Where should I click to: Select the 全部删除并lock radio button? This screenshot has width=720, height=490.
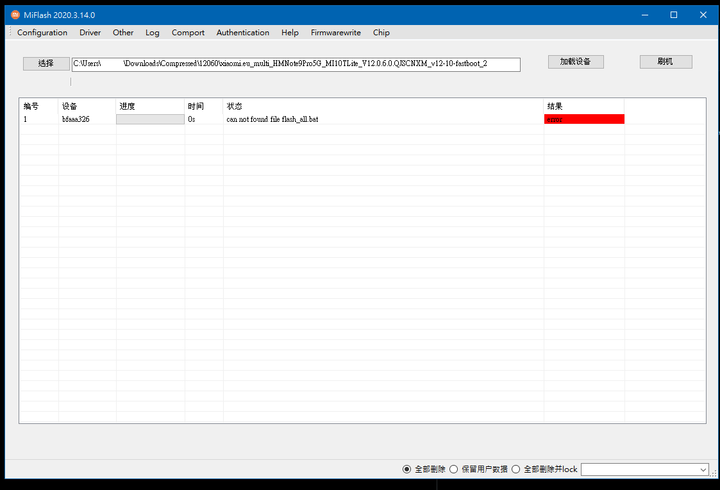pyautogui.click(x=516, y=469)
